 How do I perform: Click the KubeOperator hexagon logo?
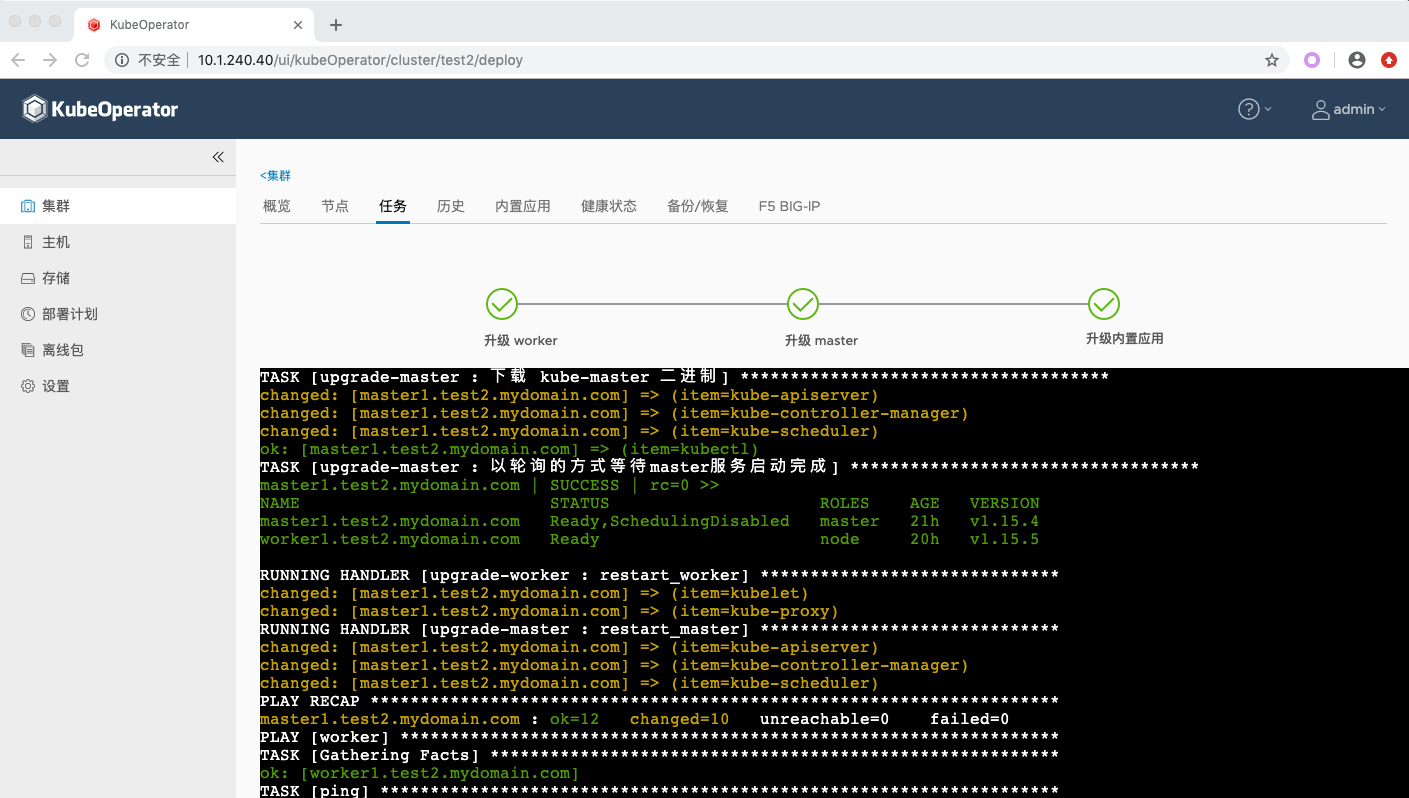tap(35, 108)
